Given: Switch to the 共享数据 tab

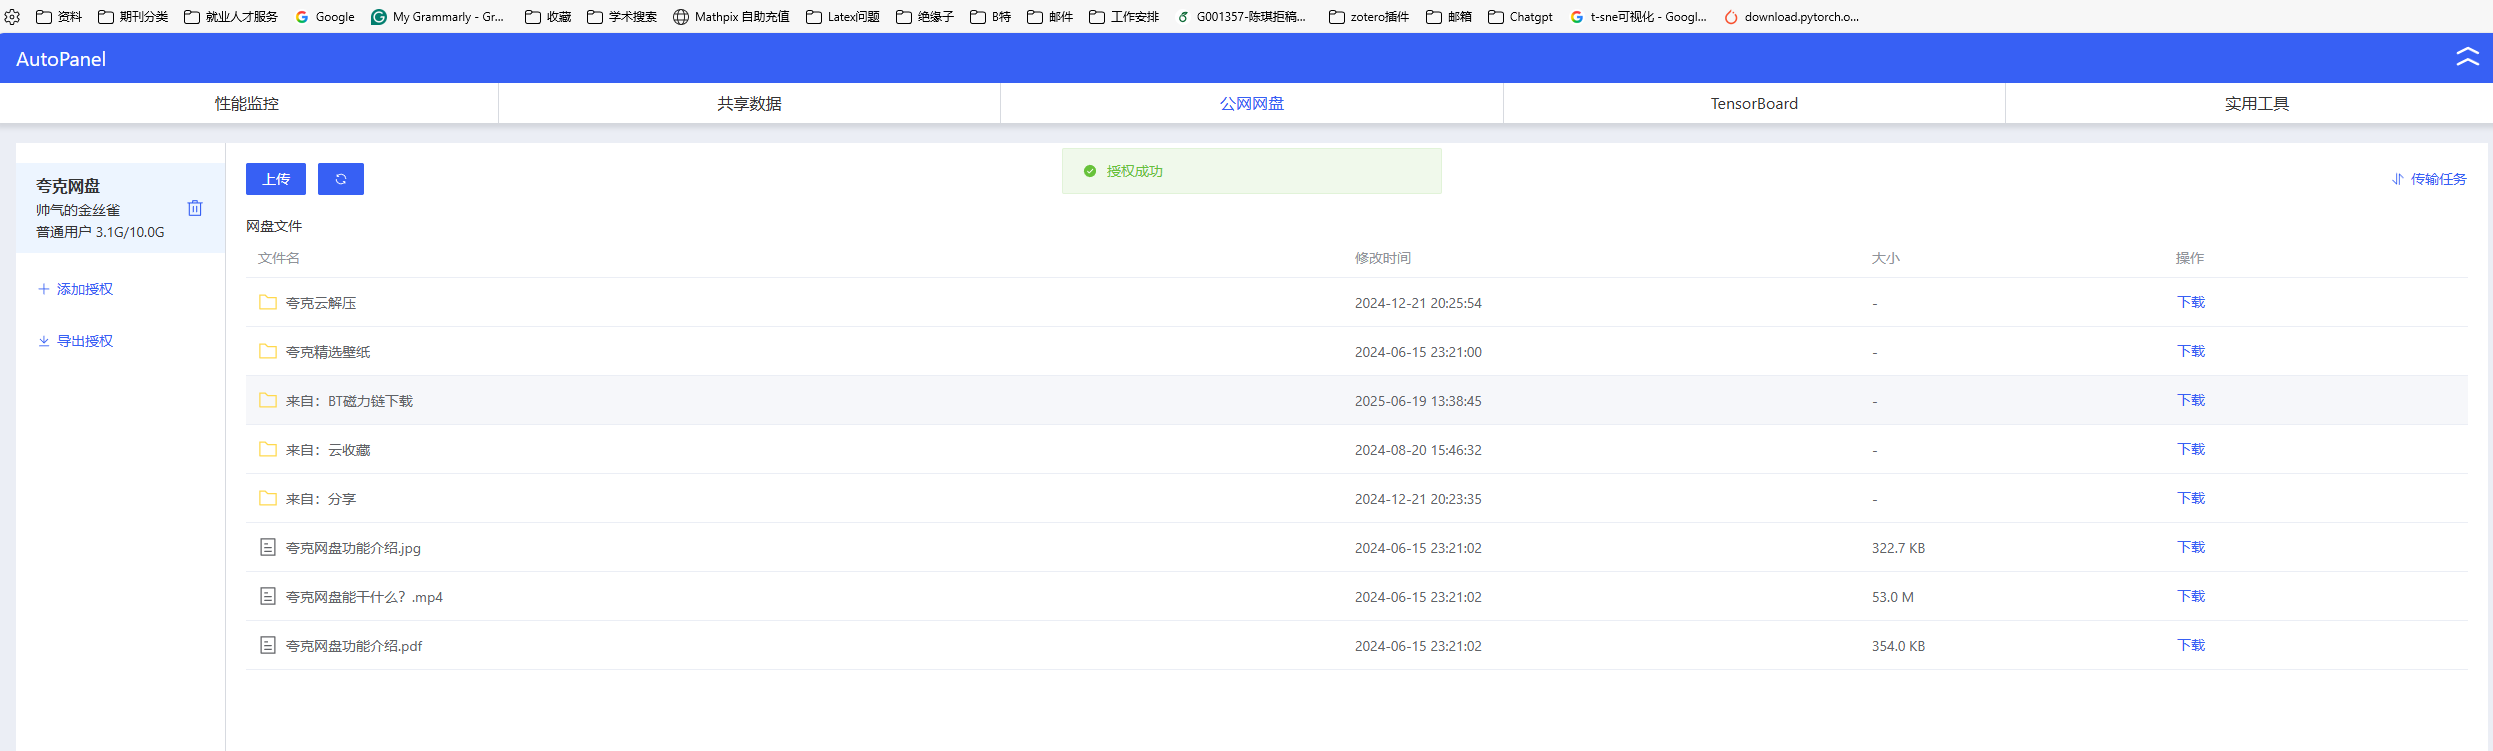Looking at the screenshot, I should [x=749, y=104].
